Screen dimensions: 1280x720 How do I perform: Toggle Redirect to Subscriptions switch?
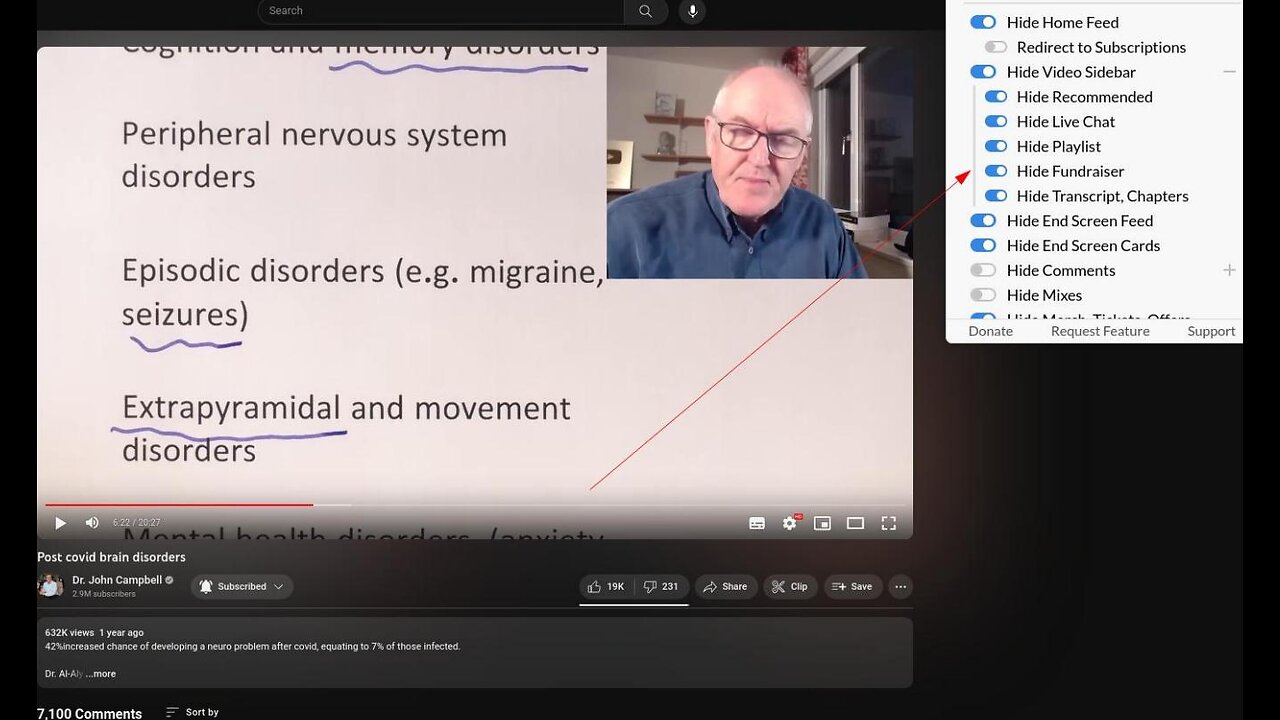[x=995, y=47]
